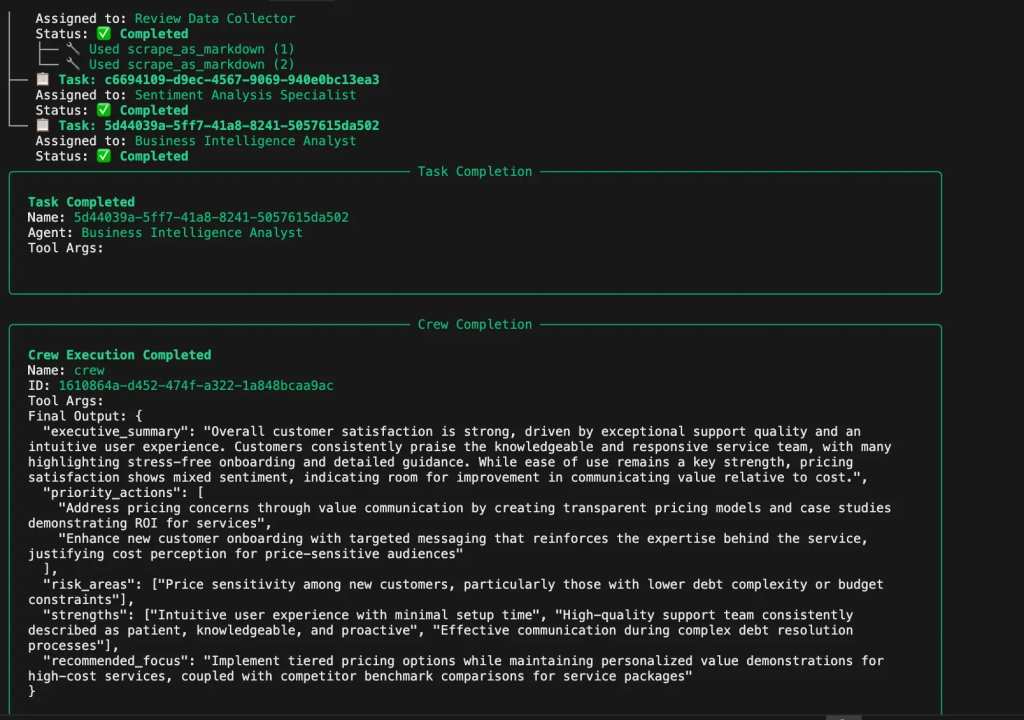The image size is (1024, 720).
Task: Click the clipboard icon before tree task 5d44039a
Action: pos(43,126)
